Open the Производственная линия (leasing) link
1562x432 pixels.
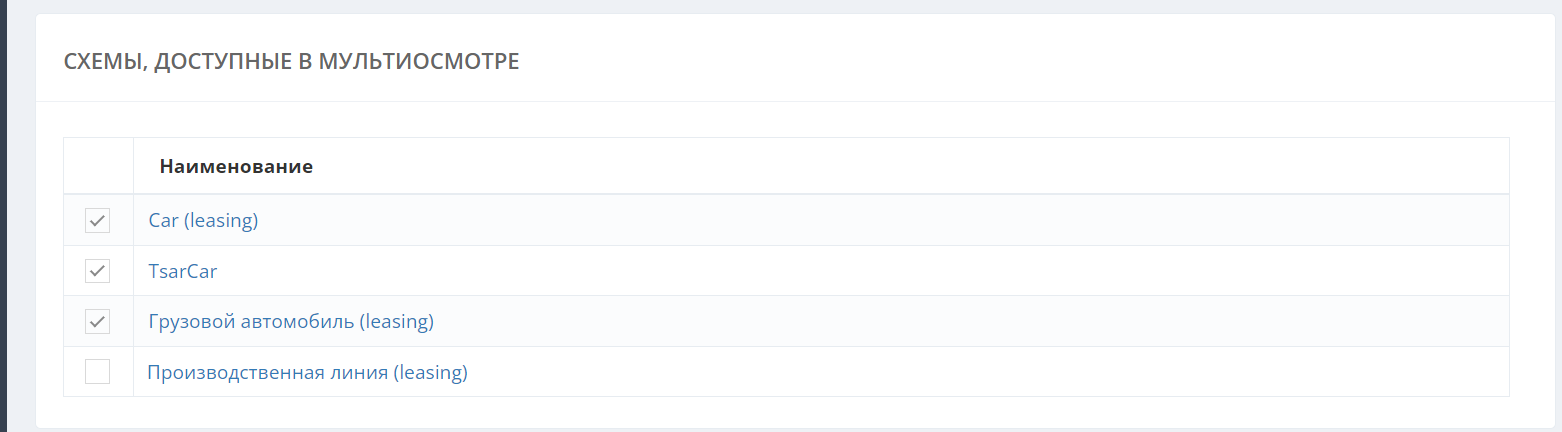coord(307,373)
